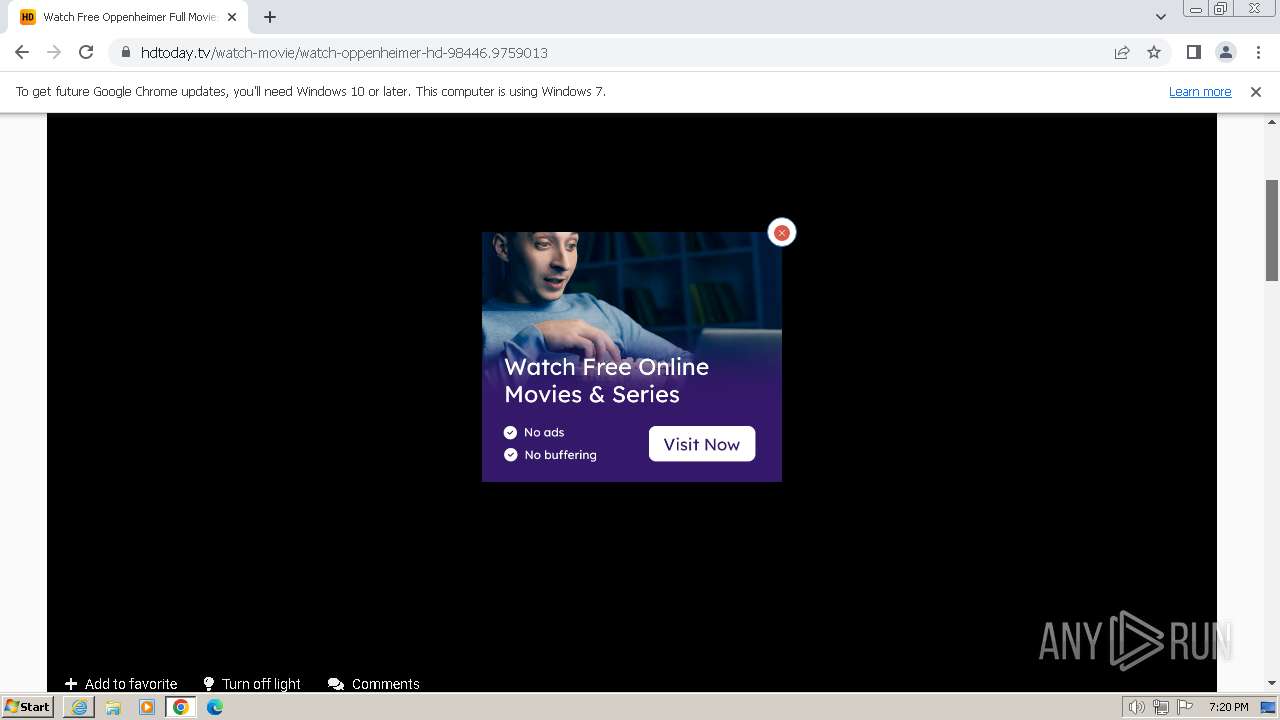Open the Windows Start menu
The image size is (1280, 720).
click(x=27, y=706)
